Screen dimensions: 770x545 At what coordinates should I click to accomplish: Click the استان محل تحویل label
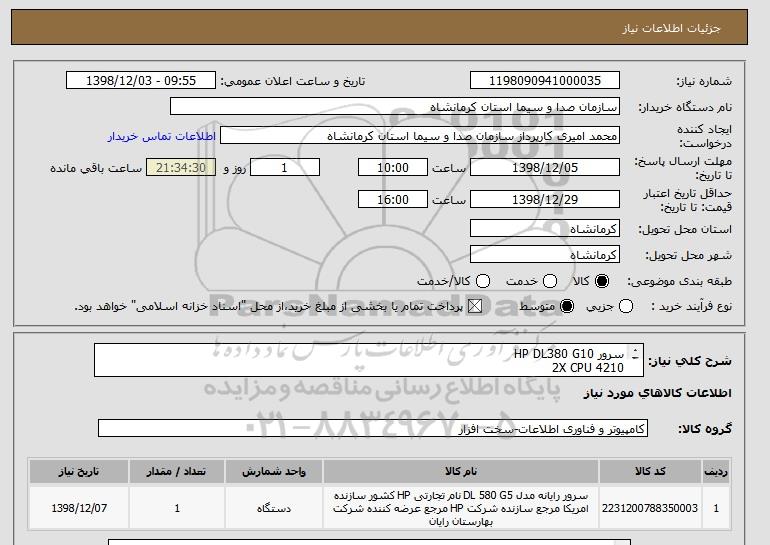point(685,229)
